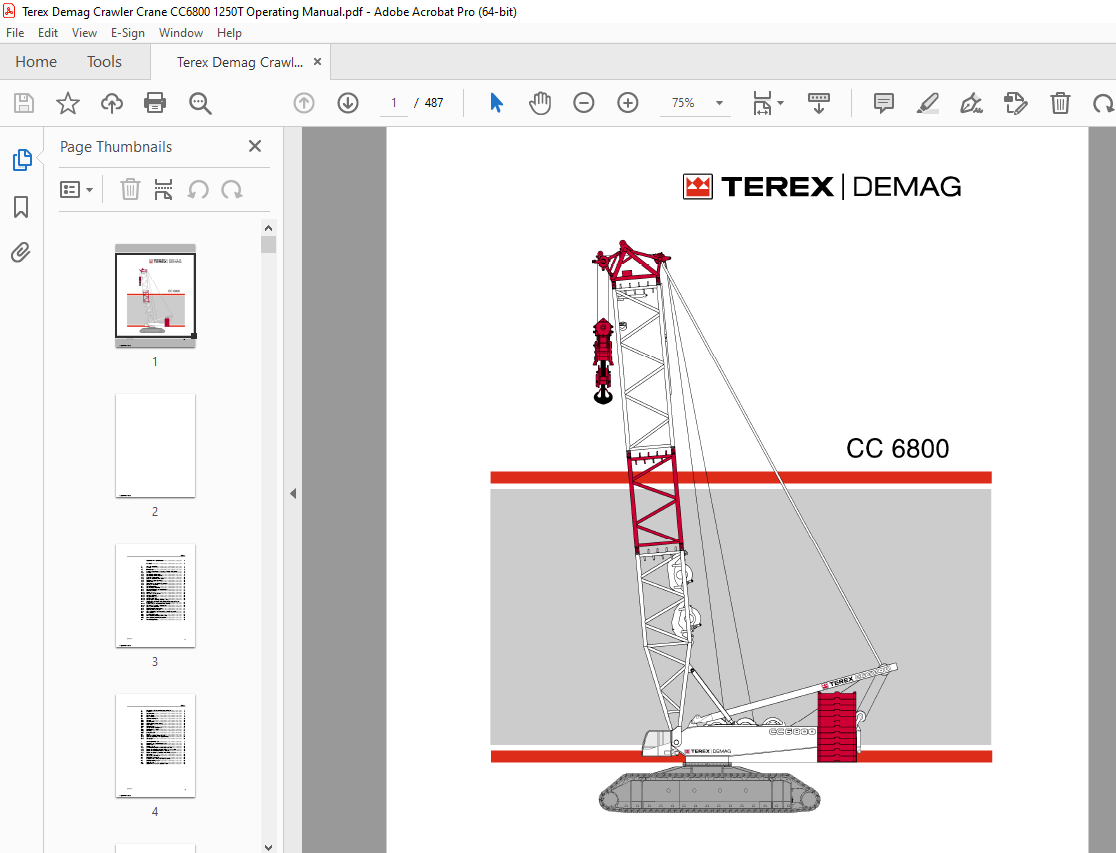1116x853 pixels.
Task: Open Bookmarks sidebar panel
Action: click(21, 207)
